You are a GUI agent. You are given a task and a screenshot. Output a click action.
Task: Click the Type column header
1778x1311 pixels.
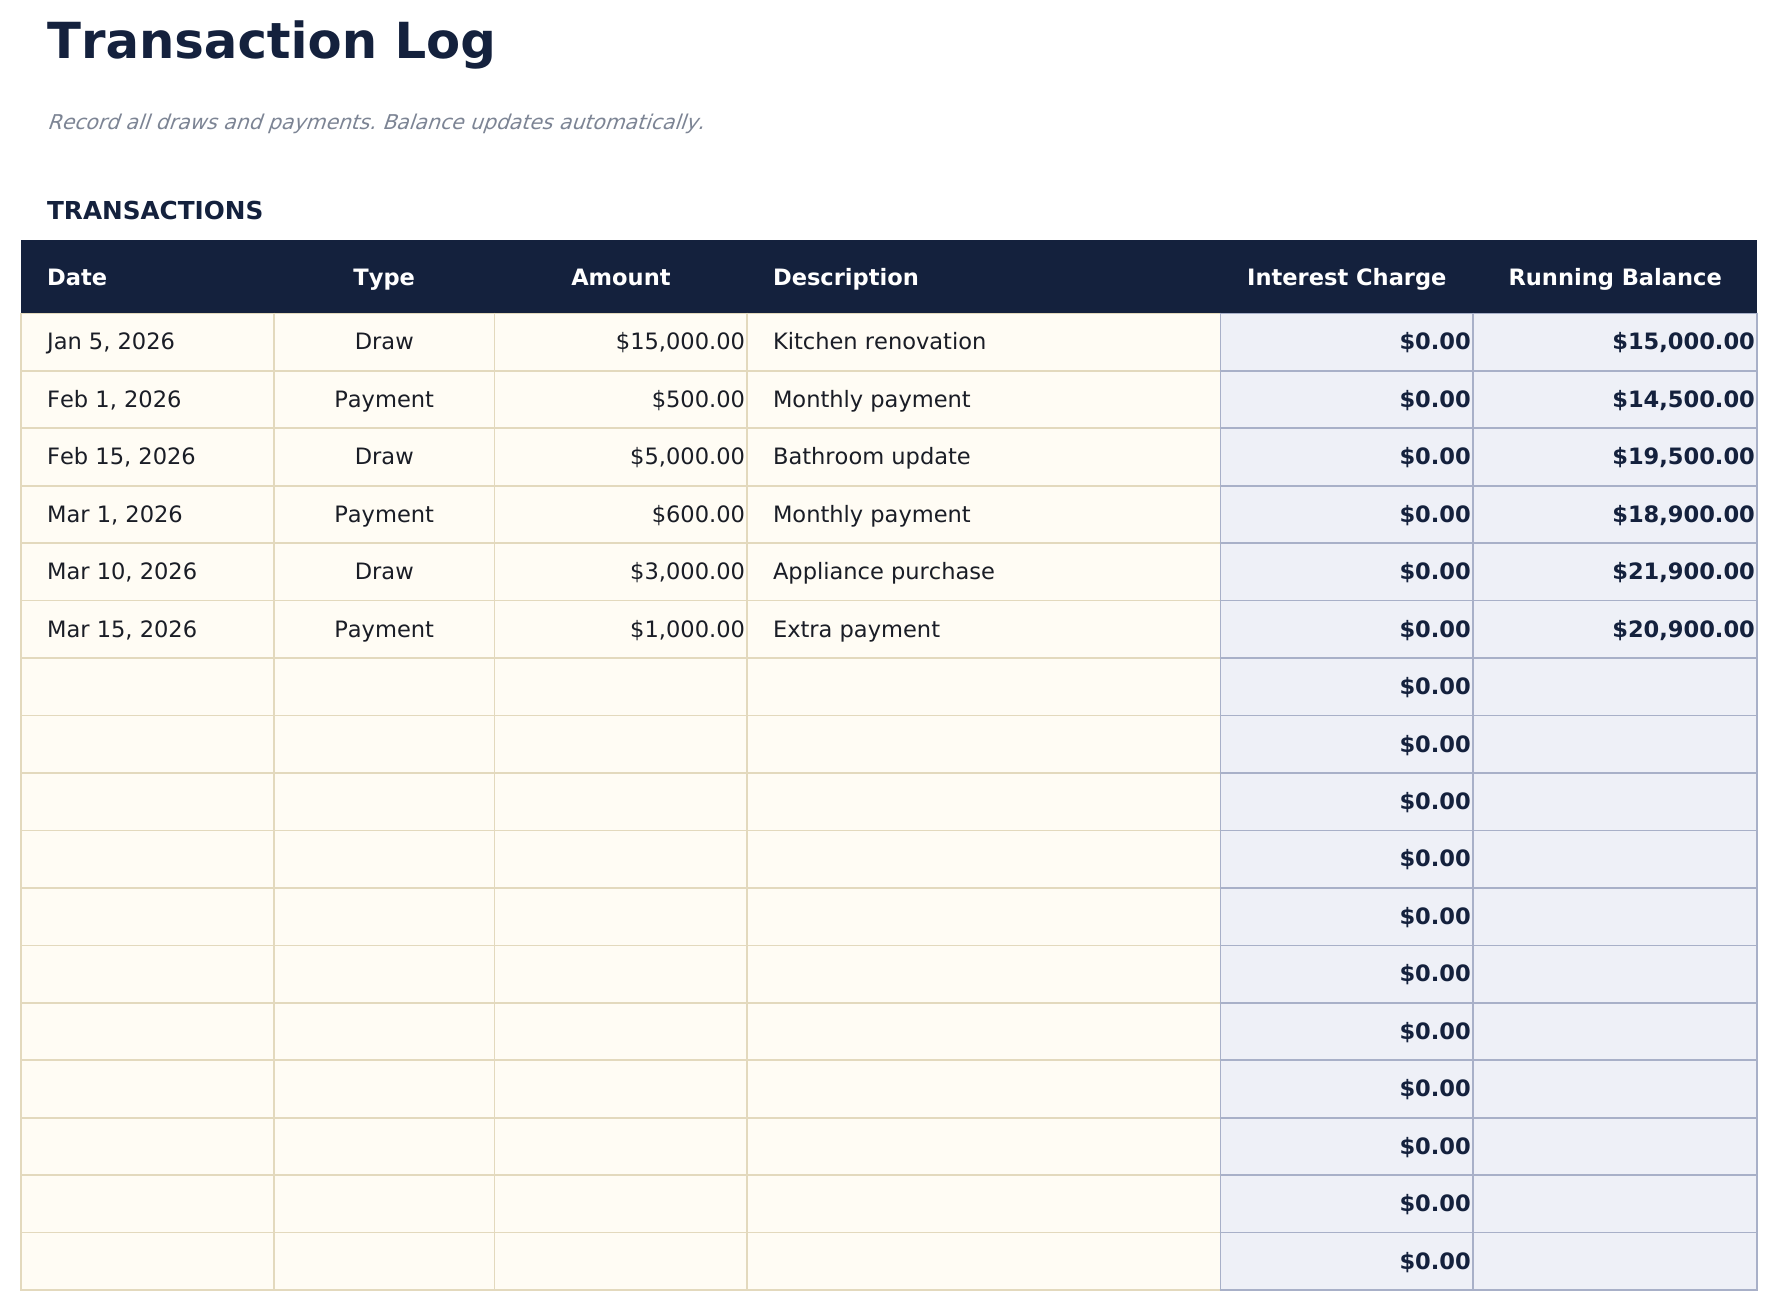click(383, 277)
